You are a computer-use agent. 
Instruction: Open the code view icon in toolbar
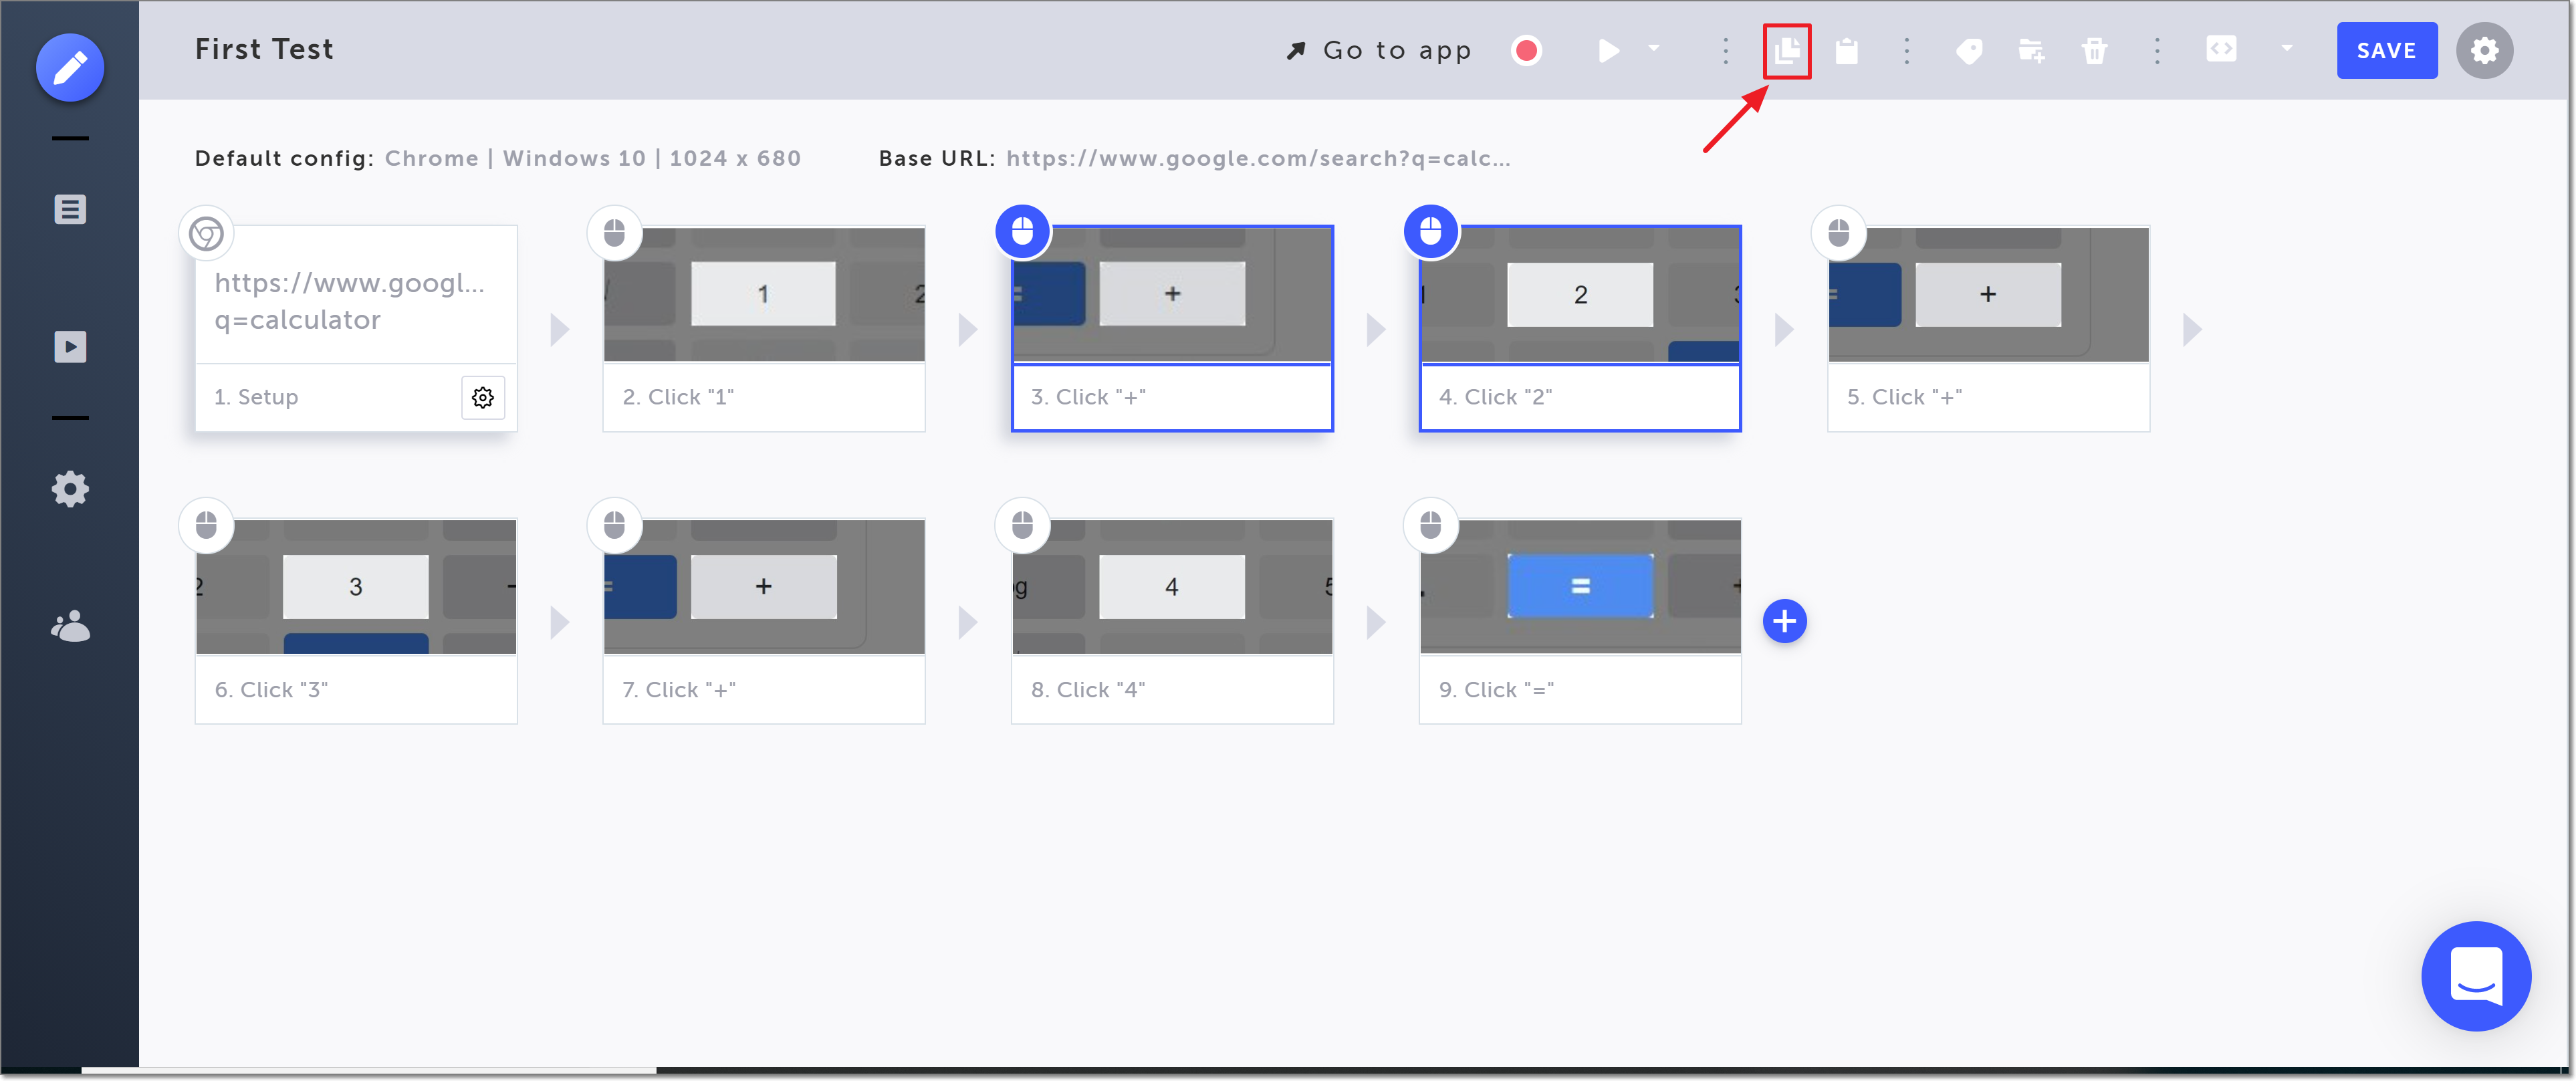(x=2221, y=49)
